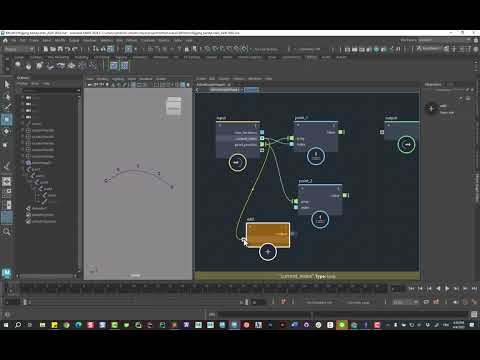Image resolution: width=480 pixels, height=360 pixels.
Task: Open the menu set dropdown in status line
Action: [x=19, y=49]
